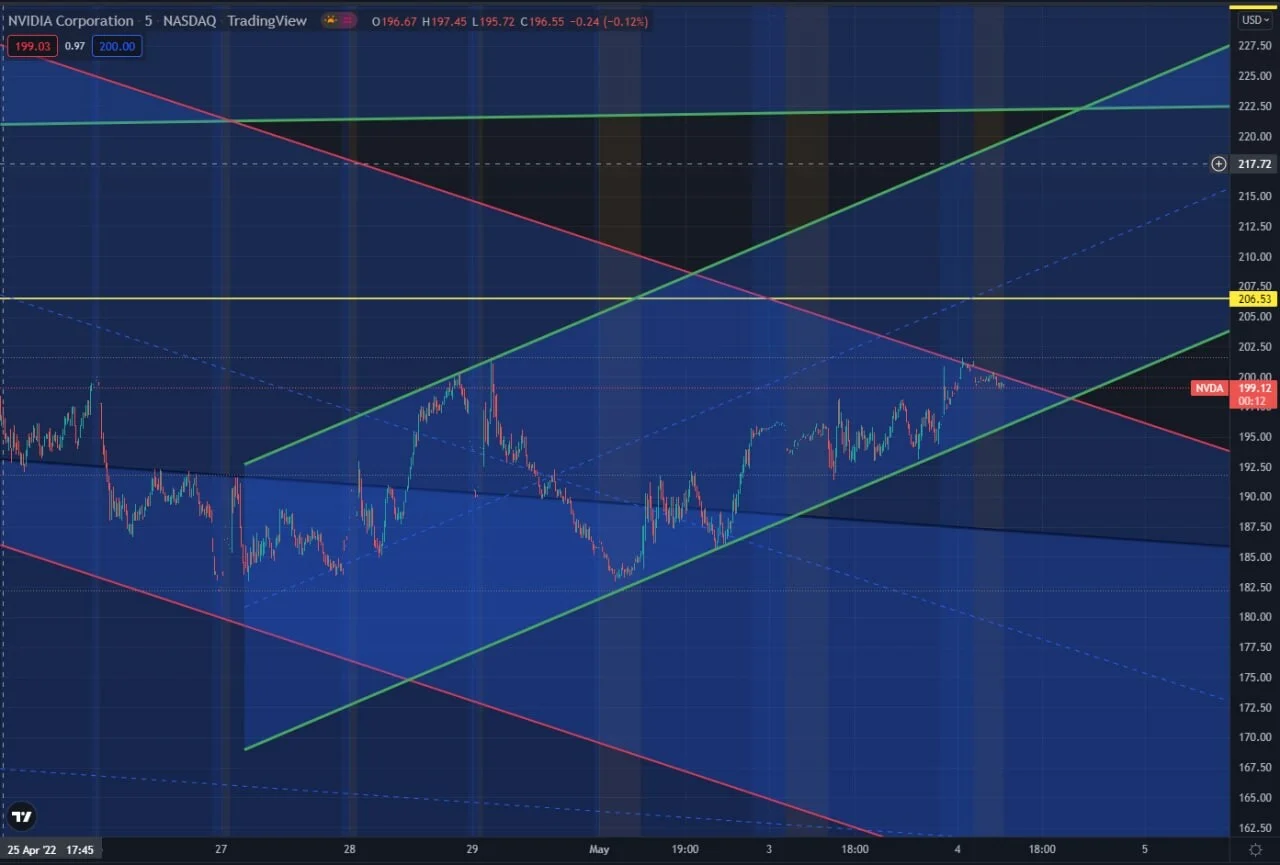The height and width of the screenshot is (865, 1280).
Task: Click the 29 date label on time axis
Action: [x=474, y=850]
